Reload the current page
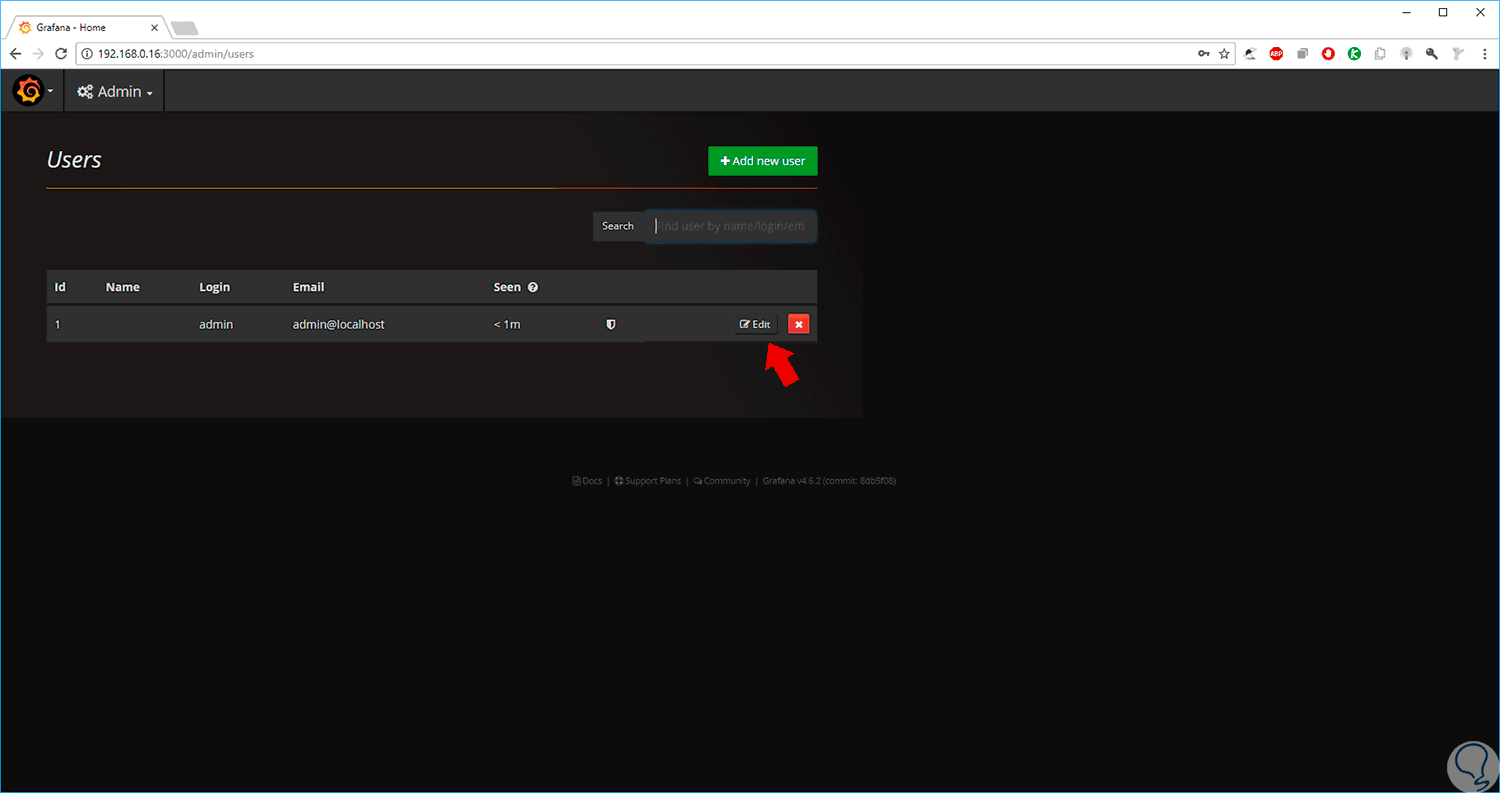 pyautogui.click(x=61, y=54)
